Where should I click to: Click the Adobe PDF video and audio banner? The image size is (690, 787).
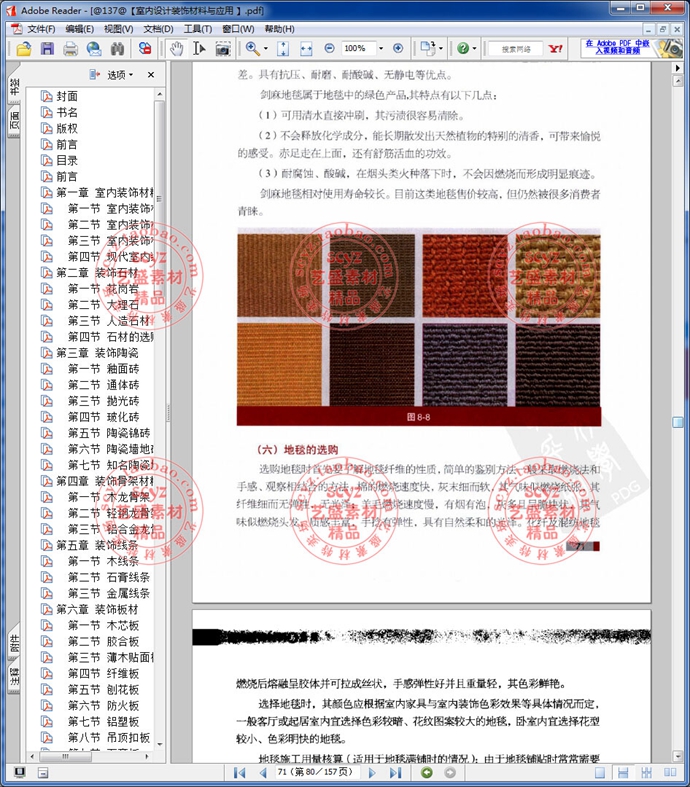[631, 48]
